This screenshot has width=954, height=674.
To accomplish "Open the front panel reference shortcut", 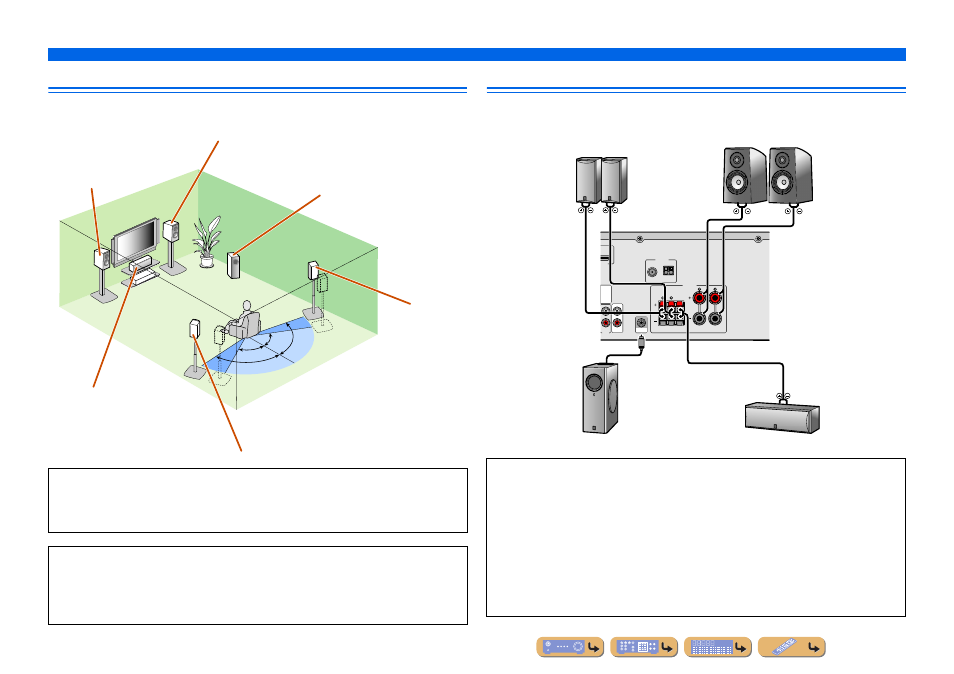I will click(570, 647).
